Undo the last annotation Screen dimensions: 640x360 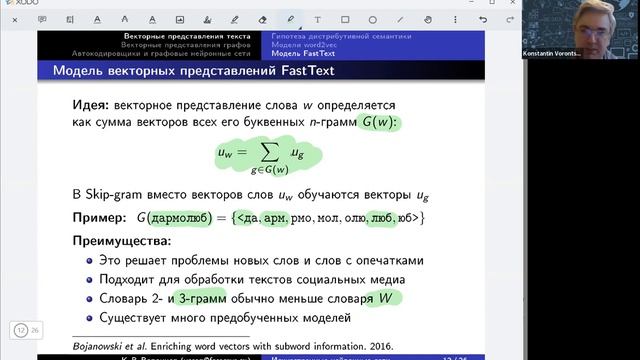483,20
